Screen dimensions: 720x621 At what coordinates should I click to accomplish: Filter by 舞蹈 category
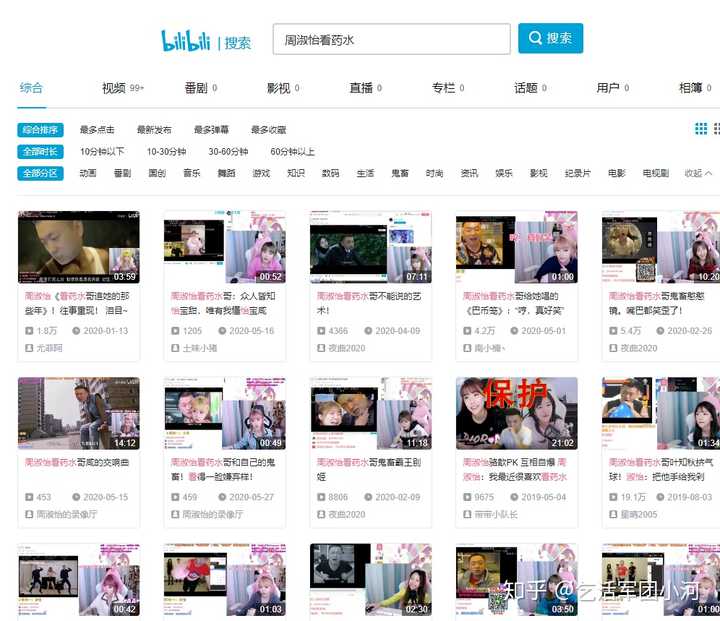tap(226, 173)
